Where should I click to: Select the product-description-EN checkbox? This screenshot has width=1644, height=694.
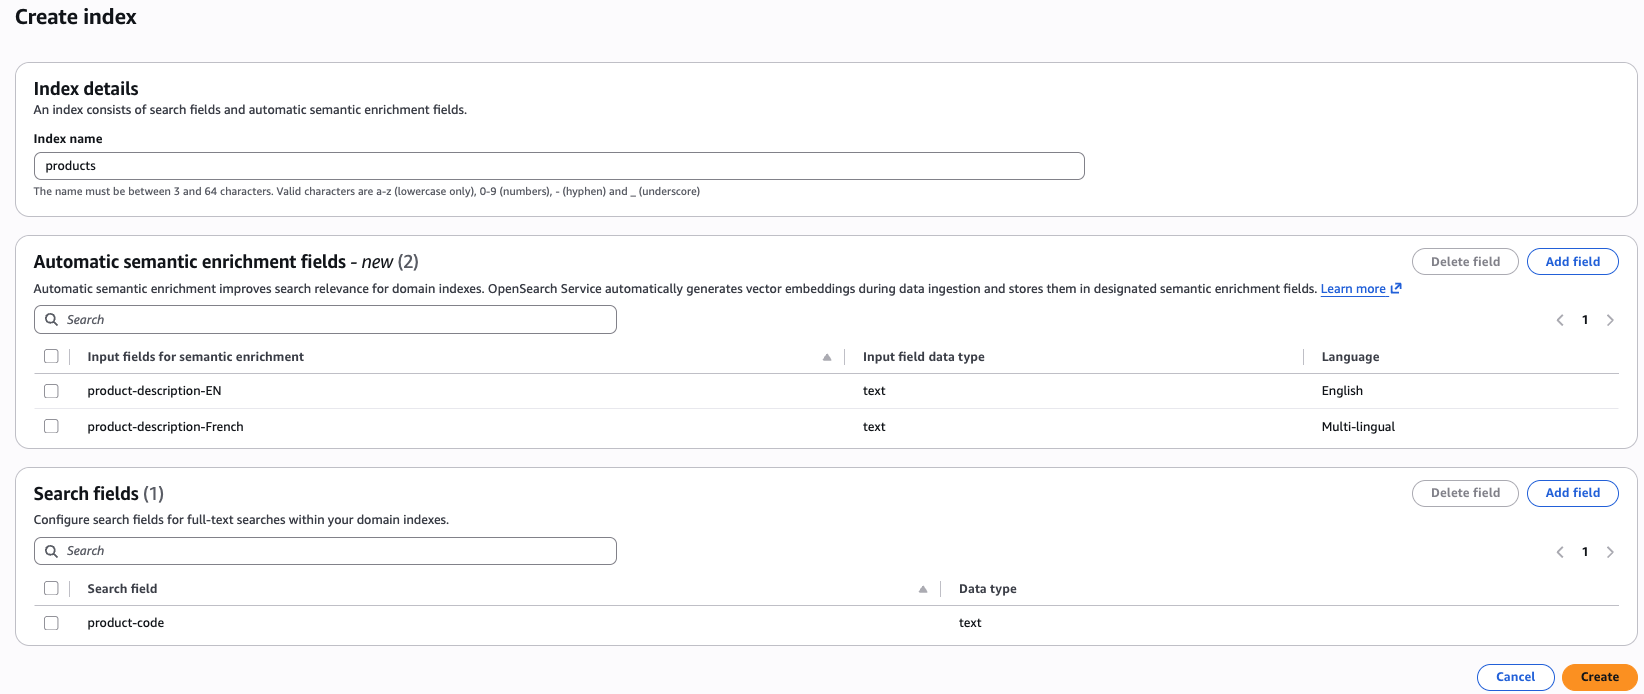pyautogui.click(x=51, y=391)
